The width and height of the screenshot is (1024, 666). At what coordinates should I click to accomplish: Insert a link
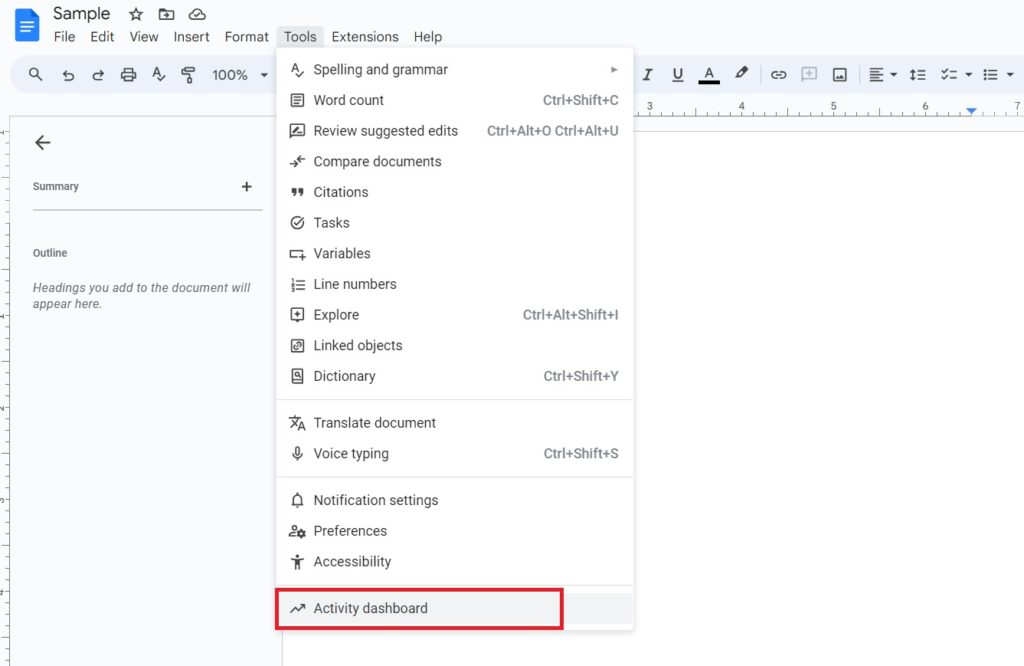tap(779, 74)
